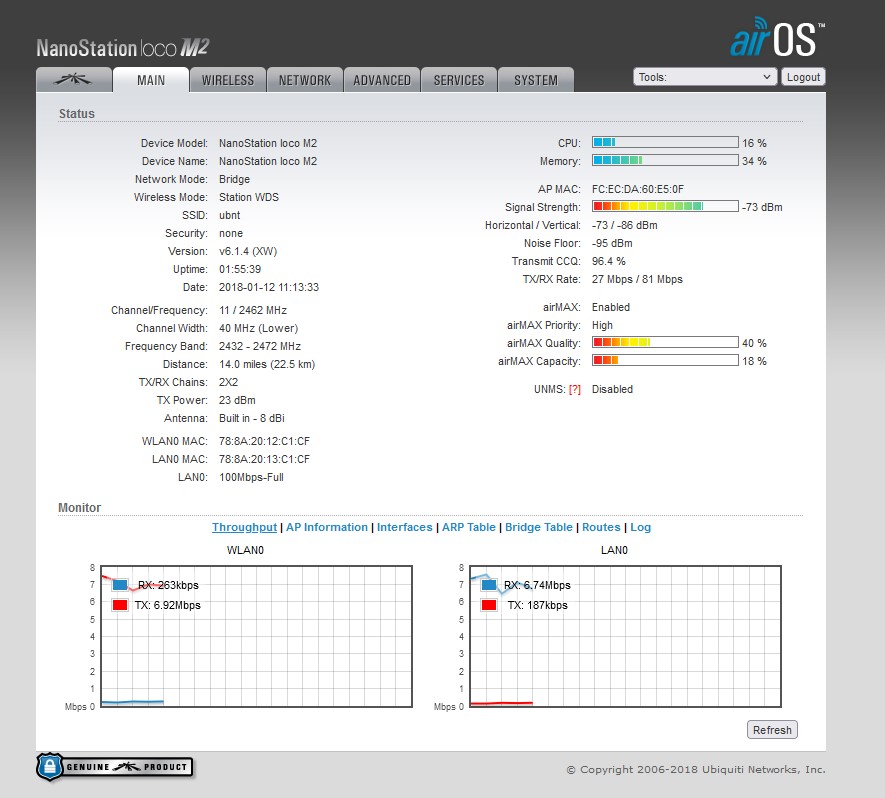Click the Distance value 14.0 miles
The image size is (885, 798).
click(267, 365)
